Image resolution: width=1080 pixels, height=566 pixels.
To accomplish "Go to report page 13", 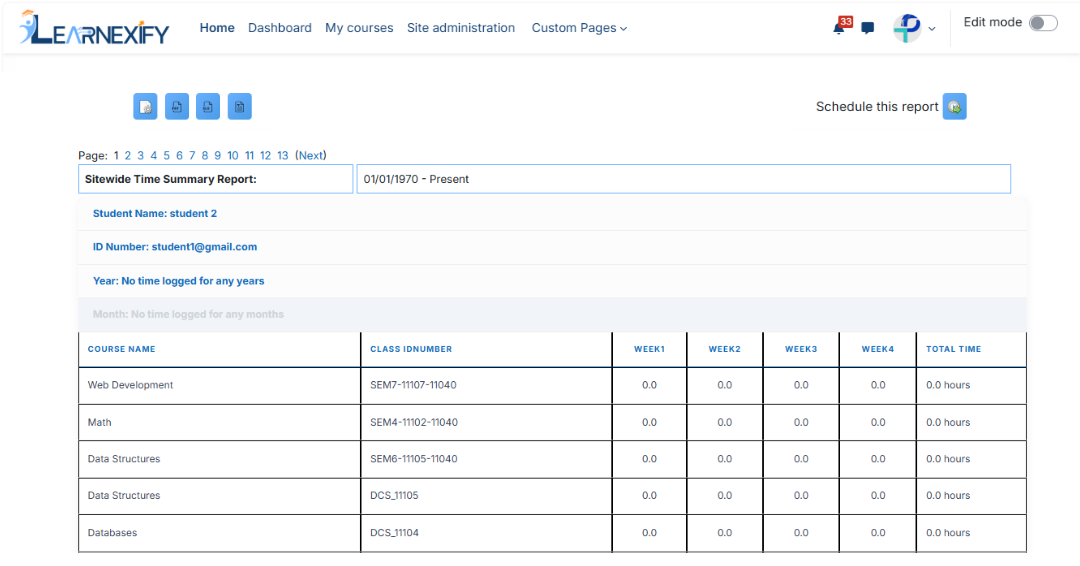I will click(282, 156).
